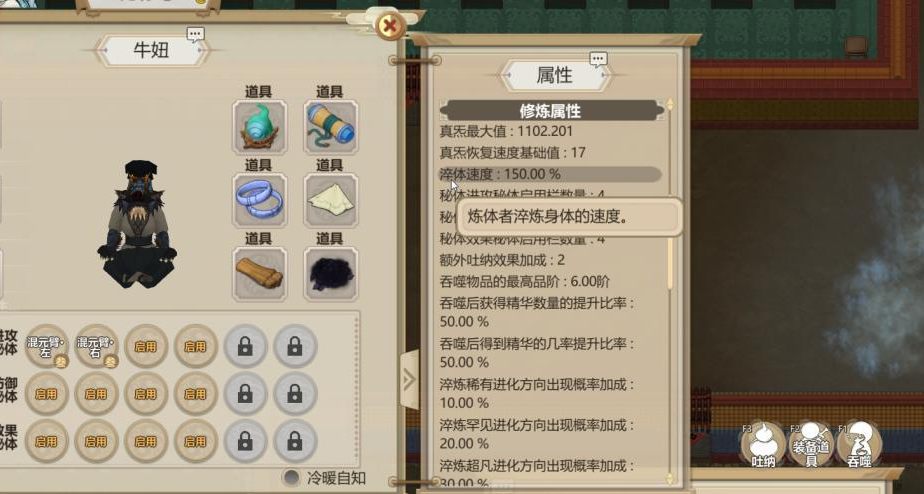Image resolution: width=924 pixels, height=494 pixels.
Task: Click the scroll down arrow in the attributes panel
Action: pos(670,478)
